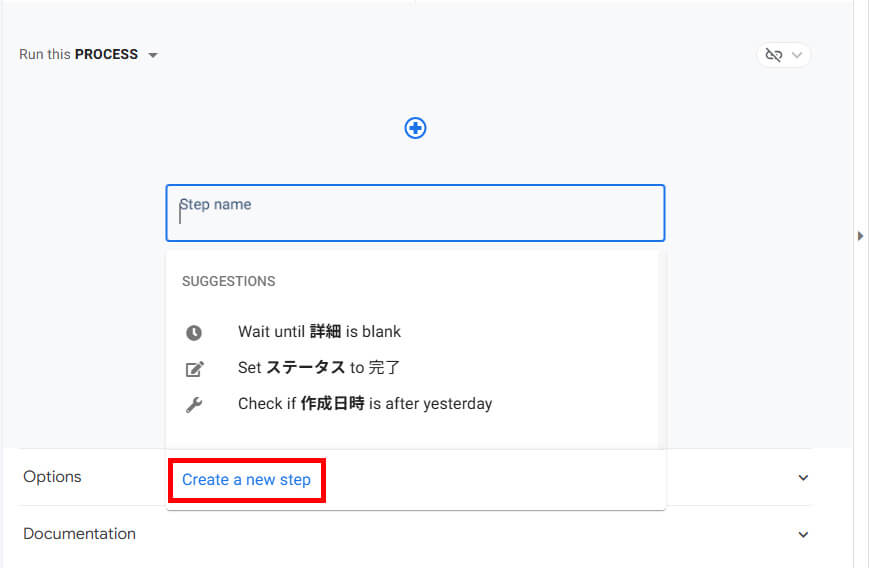Select the Wait until 詳細 is blank suggestion
The width and height of the screenshot is (872, 568).
(319, 332)
